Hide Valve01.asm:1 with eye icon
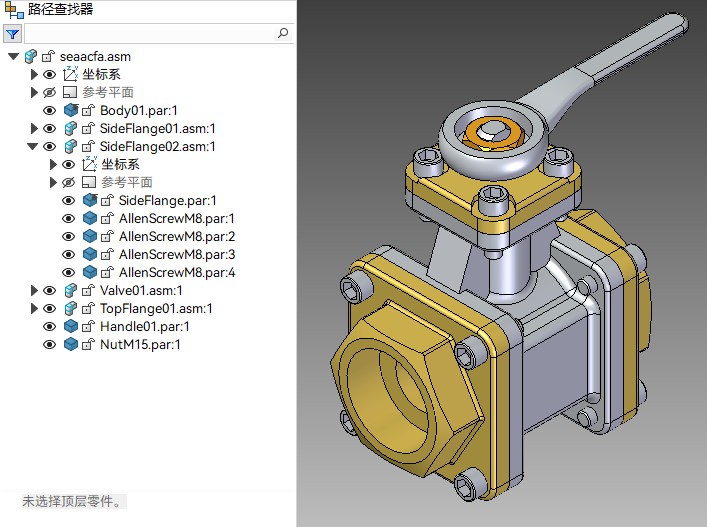 (50, 291)
